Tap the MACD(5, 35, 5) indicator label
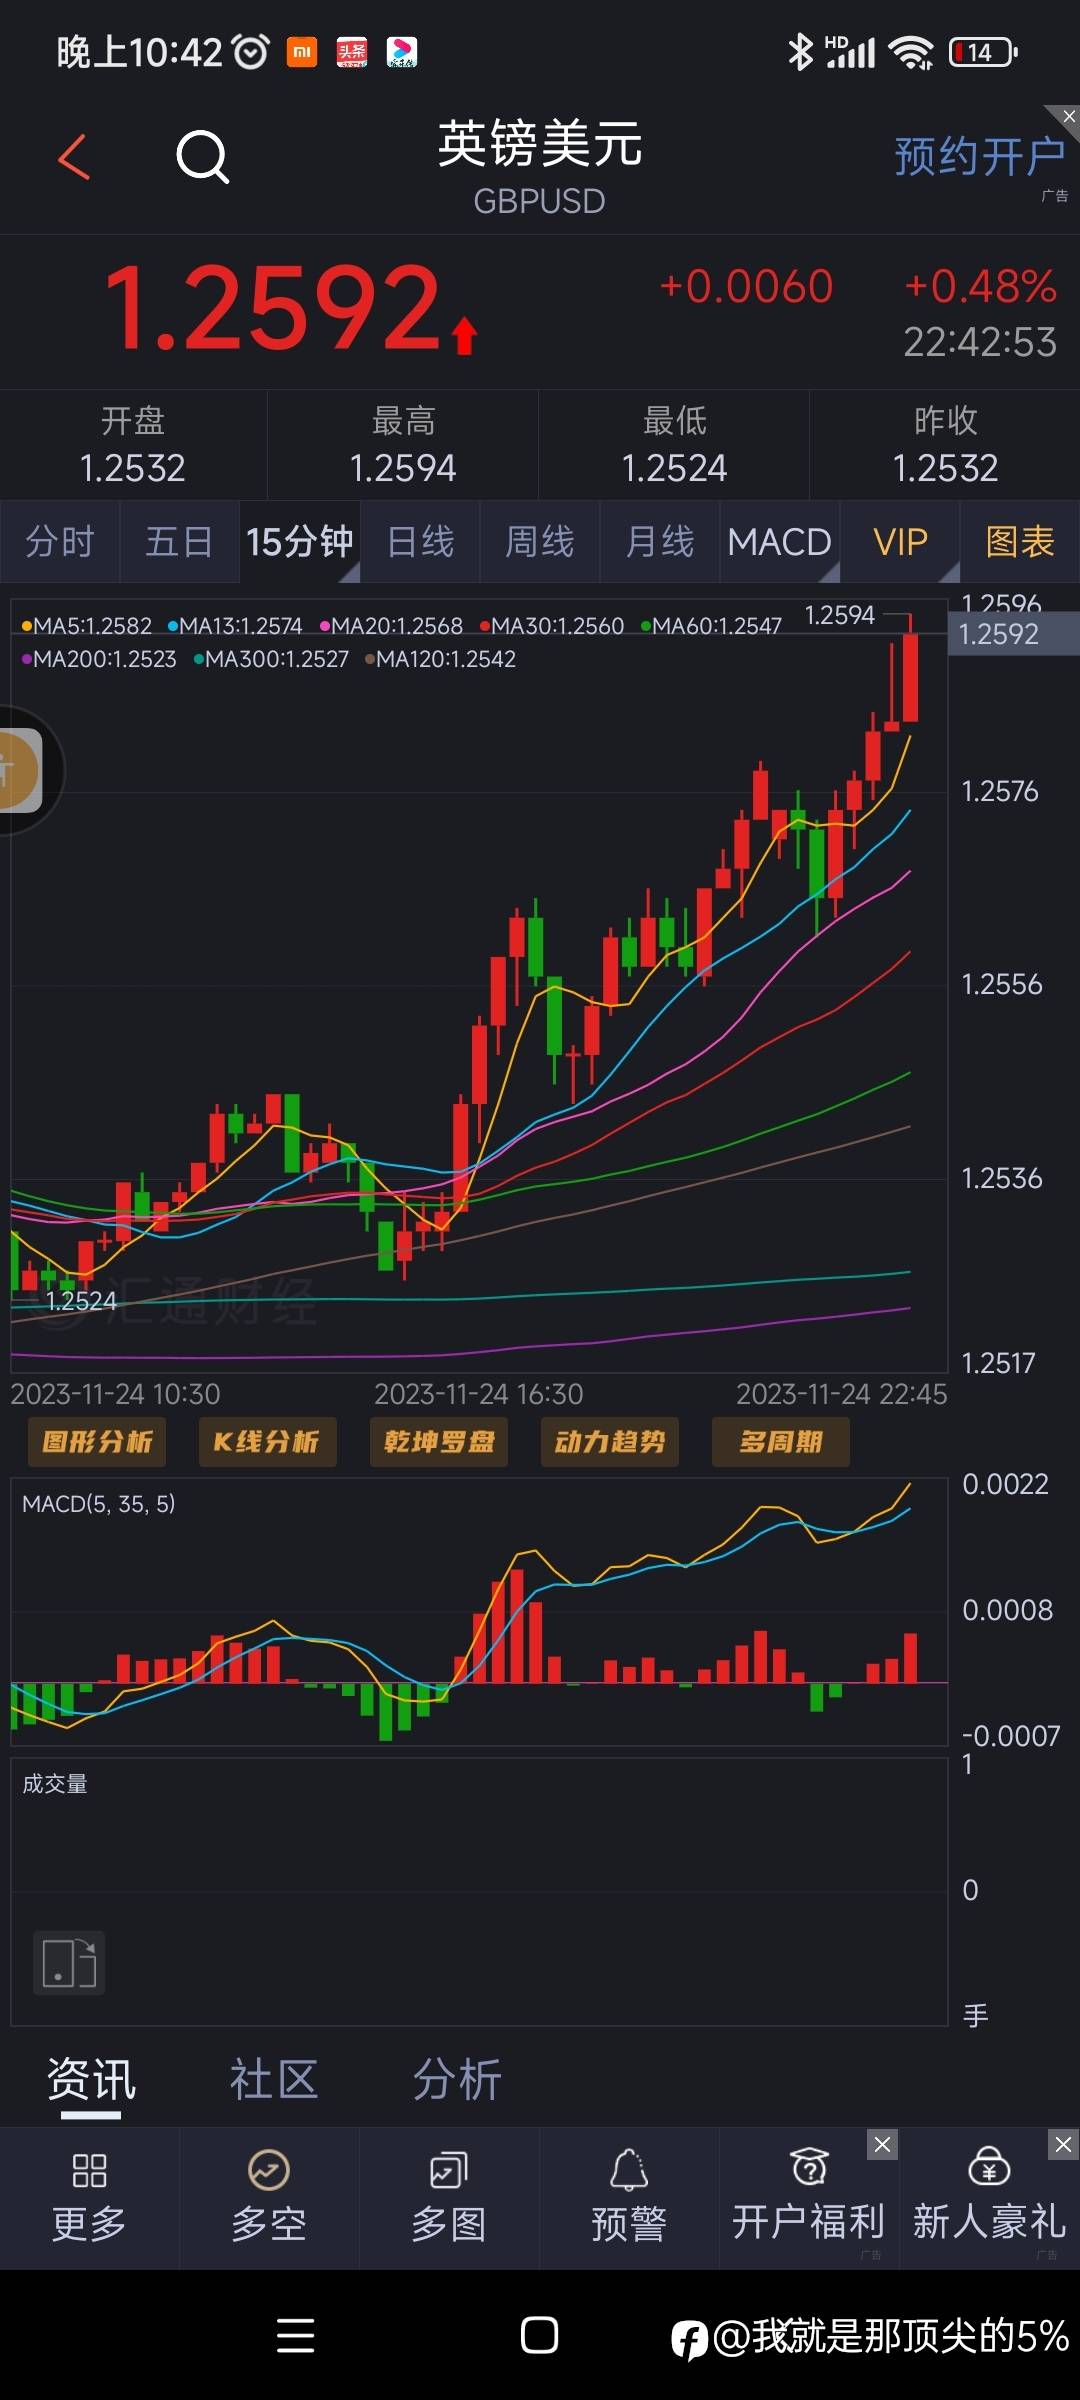 (x=98, y=1504)
